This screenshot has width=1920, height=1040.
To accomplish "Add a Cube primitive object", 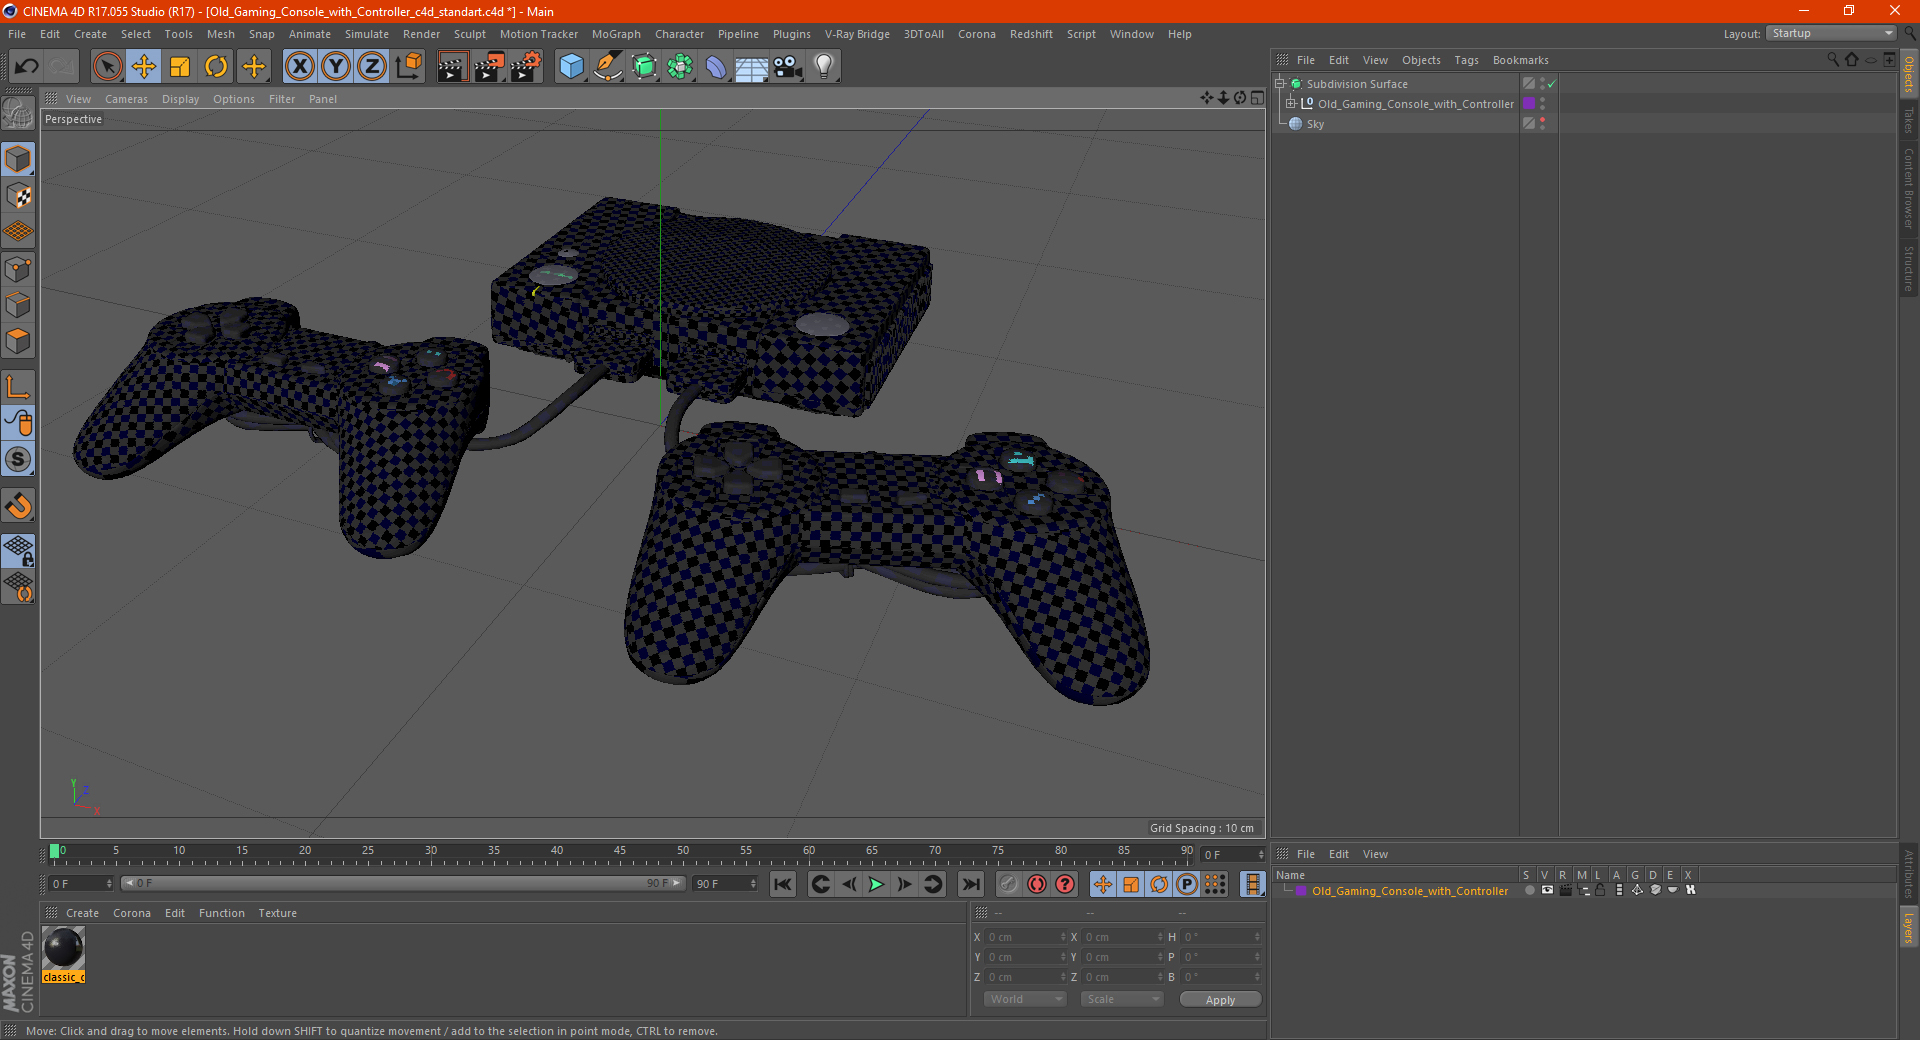I will (x=571, y=67).
